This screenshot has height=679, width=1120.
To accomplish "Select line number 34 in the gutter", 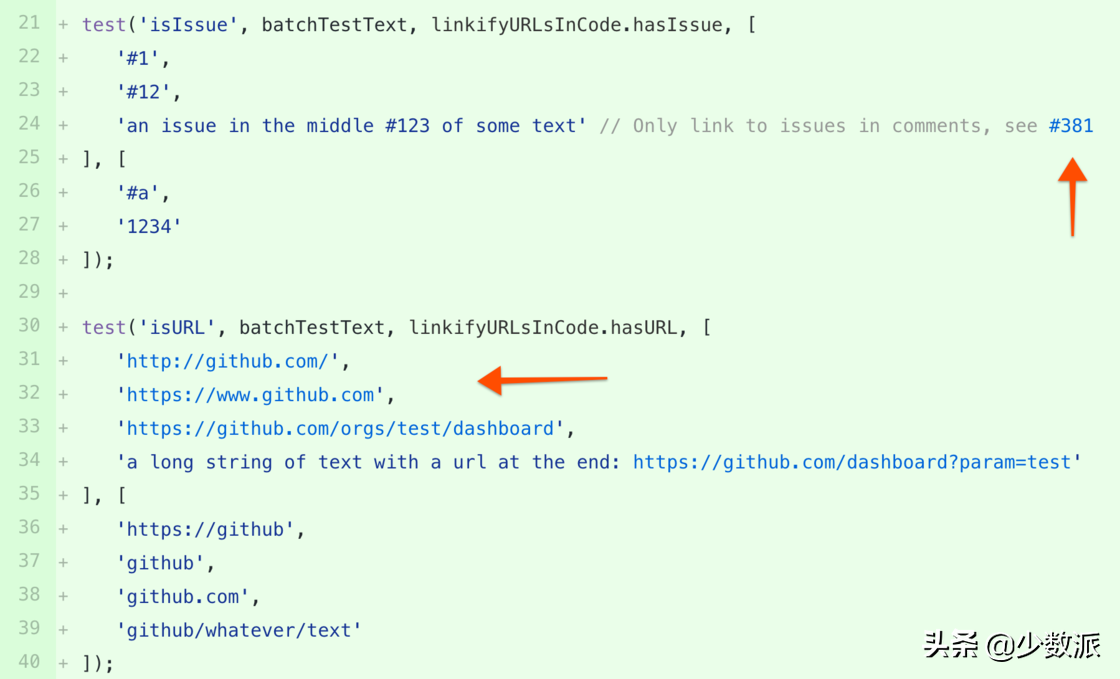I will [29, 460].
